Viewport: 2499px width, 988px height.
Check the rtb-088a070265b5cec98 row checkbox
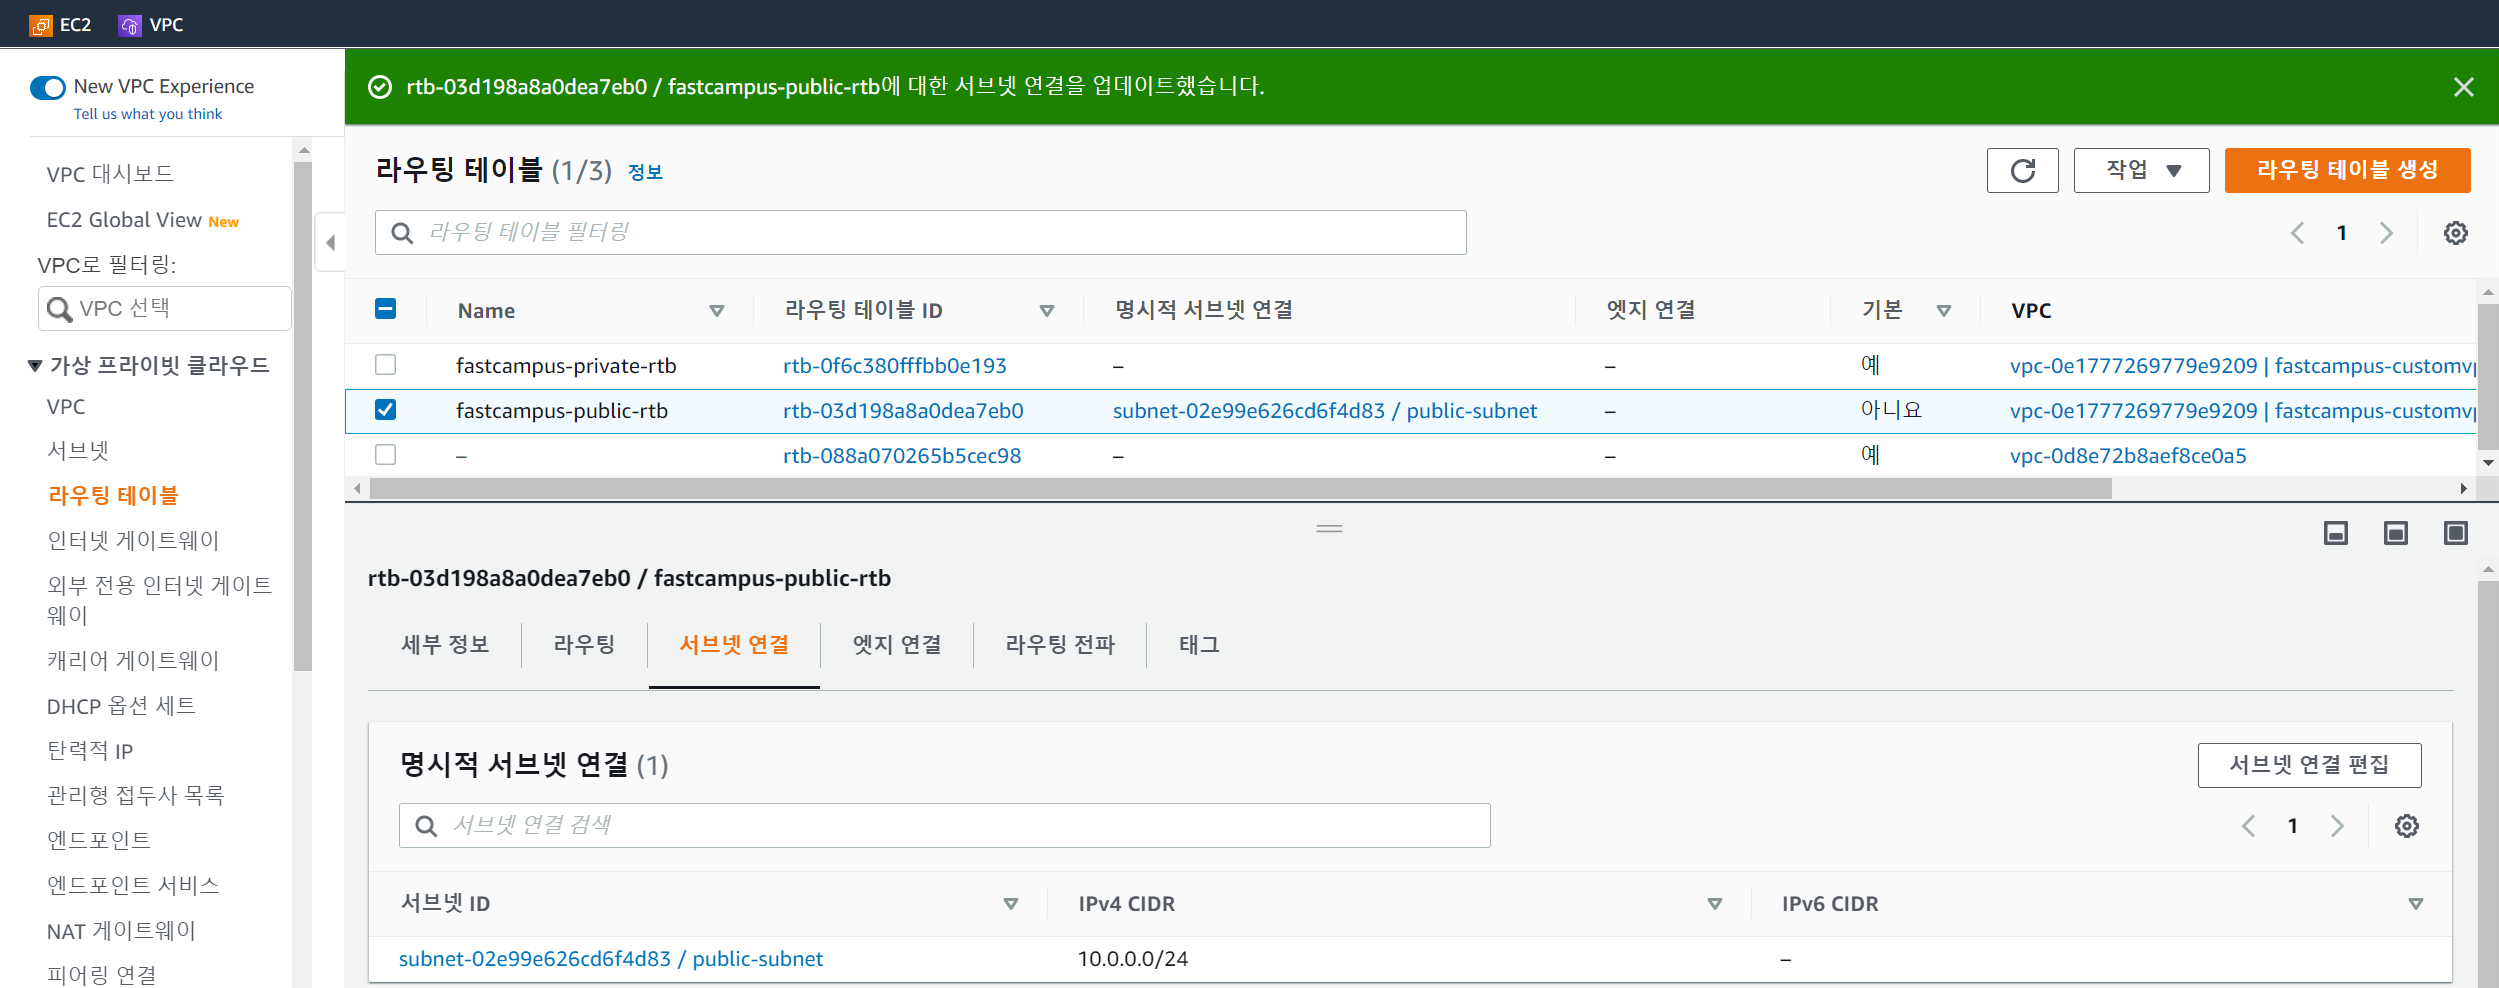(385, 455)
